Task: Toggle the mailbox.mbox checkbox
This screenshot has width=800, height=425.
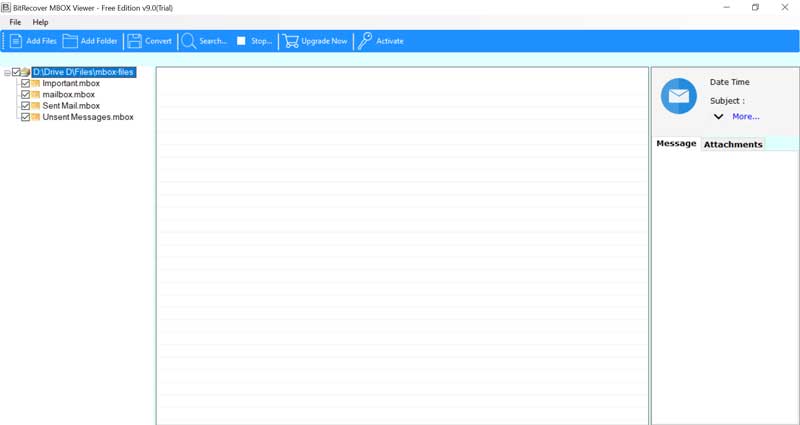Action: [26, 95]
